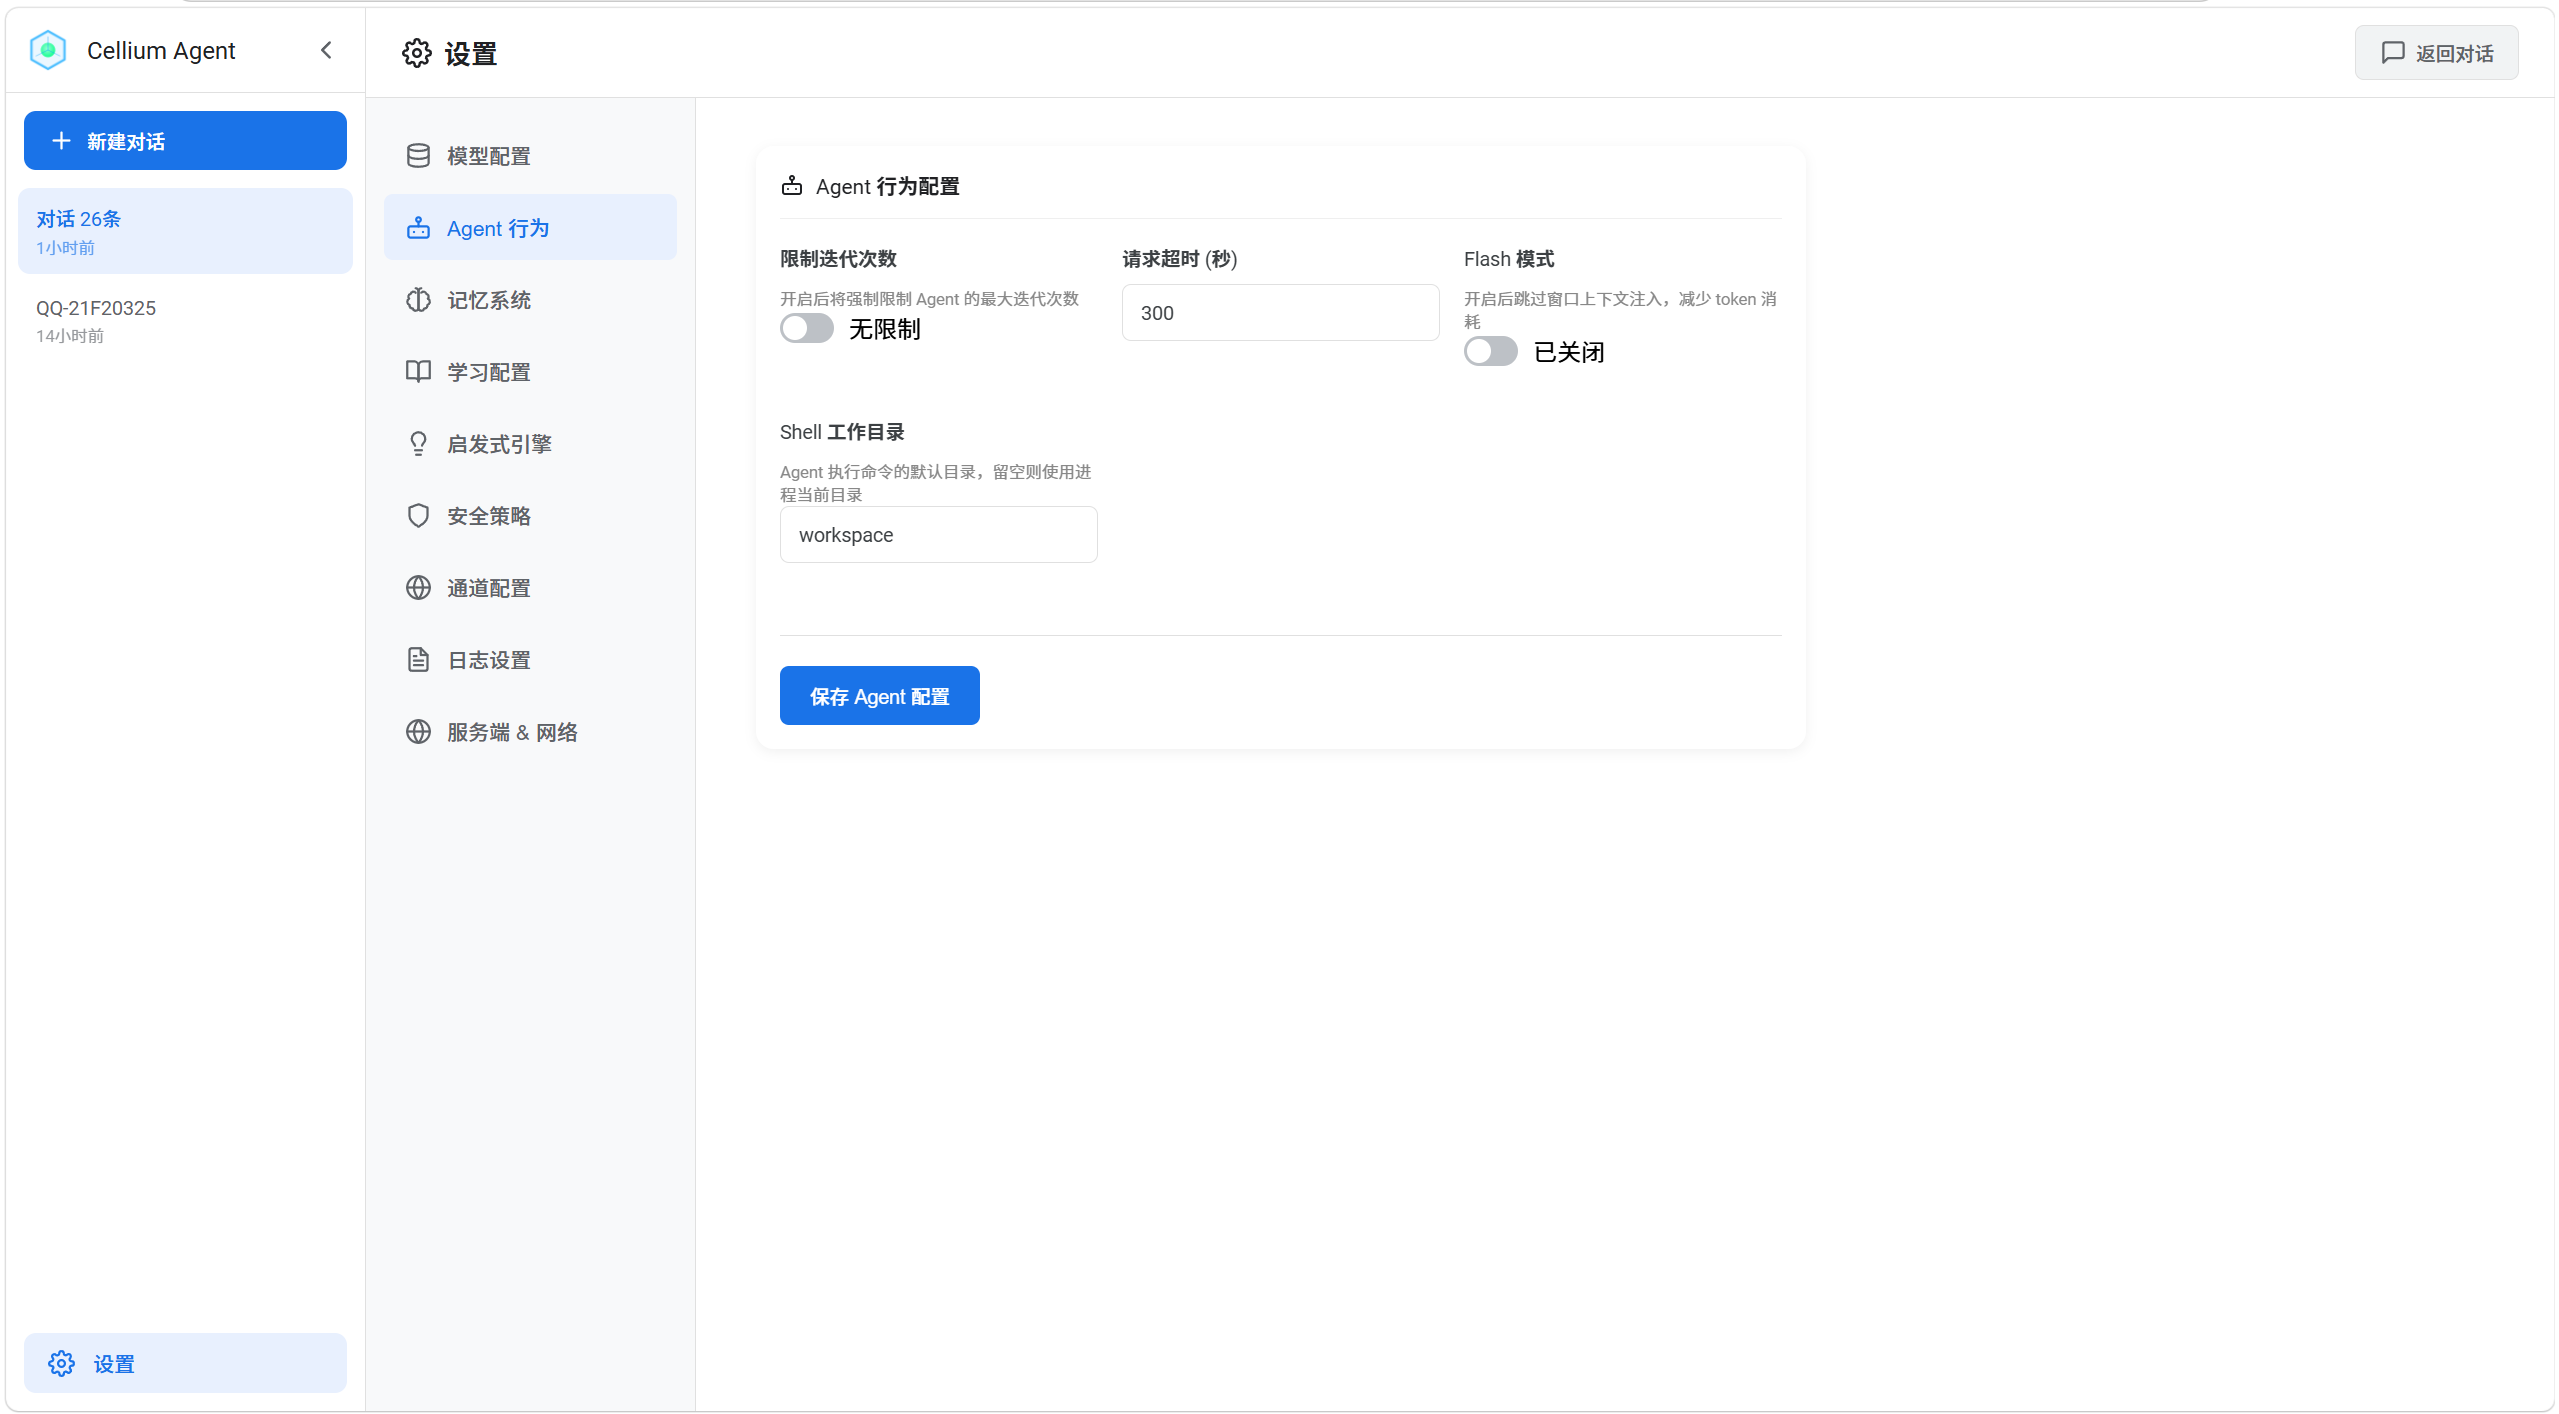2559x1414 pixels.
Task: Click the book icon for 学习配置
Action: [x=418, y=372]
